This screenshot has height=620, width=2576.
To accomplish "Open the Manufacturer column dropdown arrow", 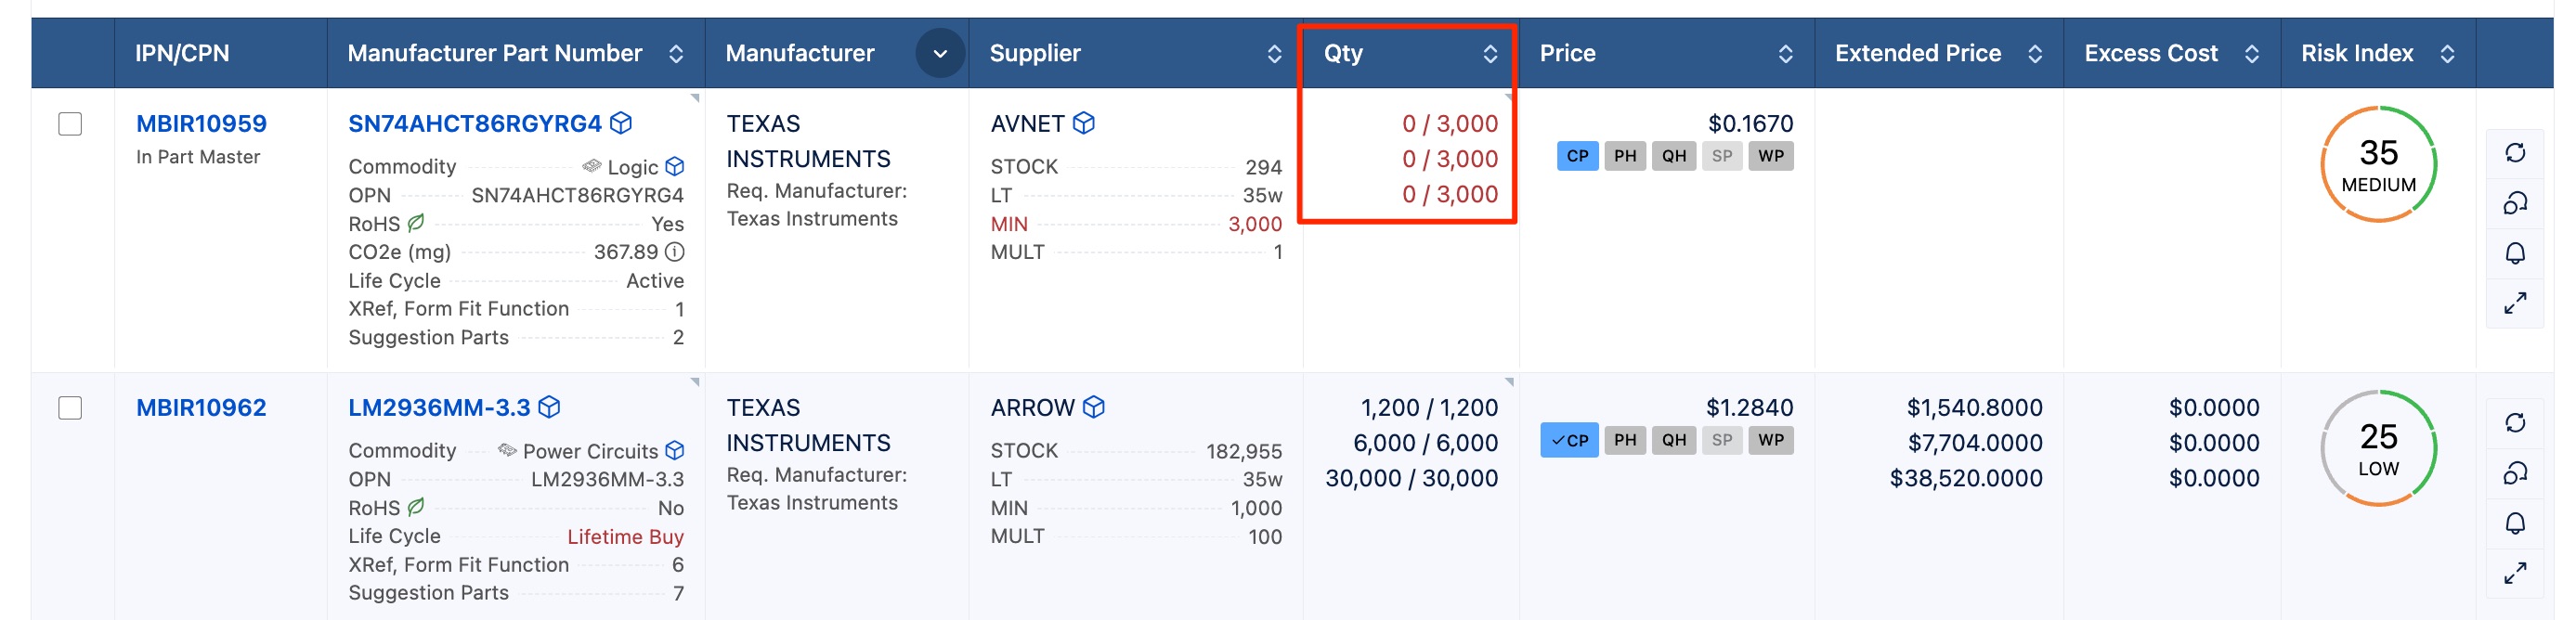I will 940,54.
